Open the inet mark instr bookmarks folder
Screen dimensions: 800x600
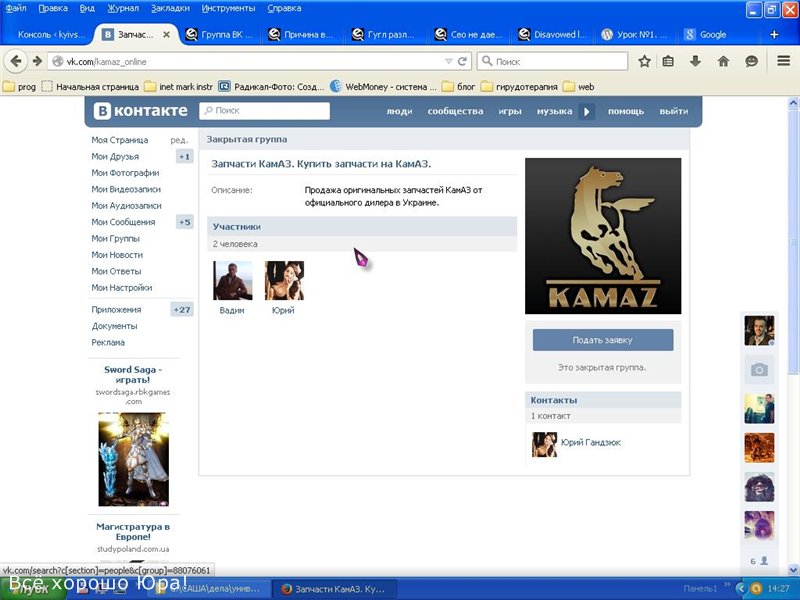[179, 87]
